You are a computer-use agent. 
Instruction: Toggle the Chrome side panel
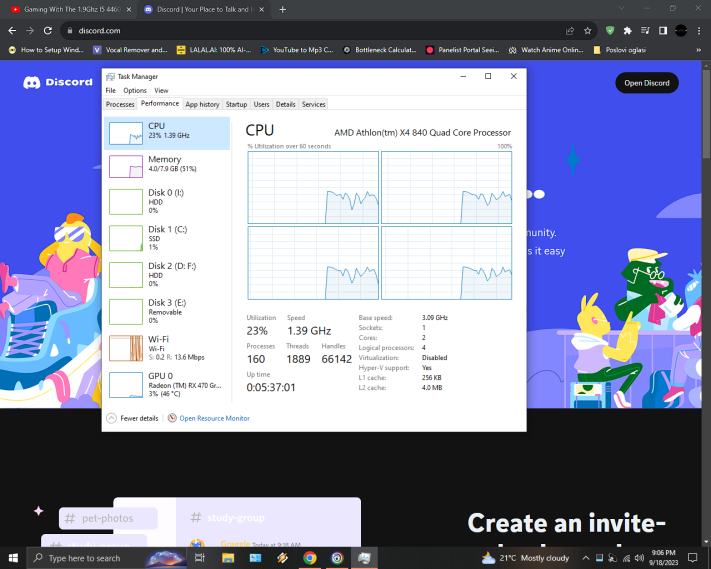point(663,30)
